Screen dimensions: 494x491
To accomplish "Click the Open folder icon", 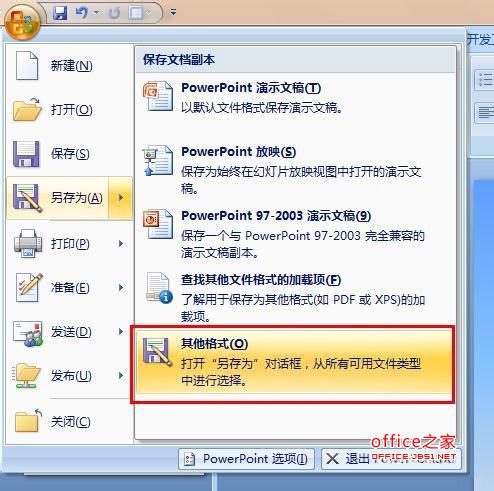I will (x=27, y=110).
